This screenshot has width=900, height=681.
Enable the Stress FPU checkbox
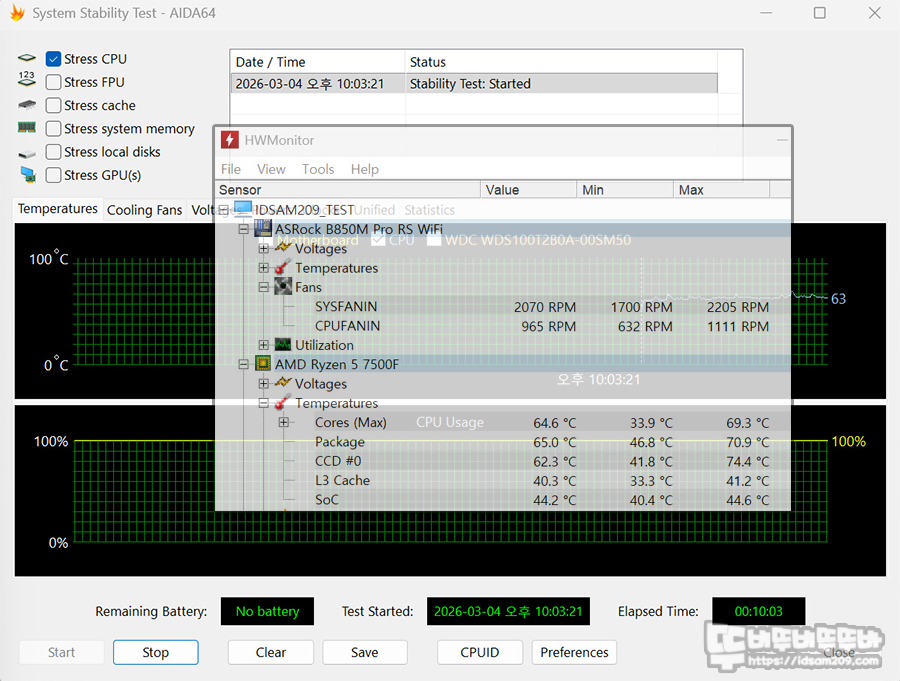[53, 82]
